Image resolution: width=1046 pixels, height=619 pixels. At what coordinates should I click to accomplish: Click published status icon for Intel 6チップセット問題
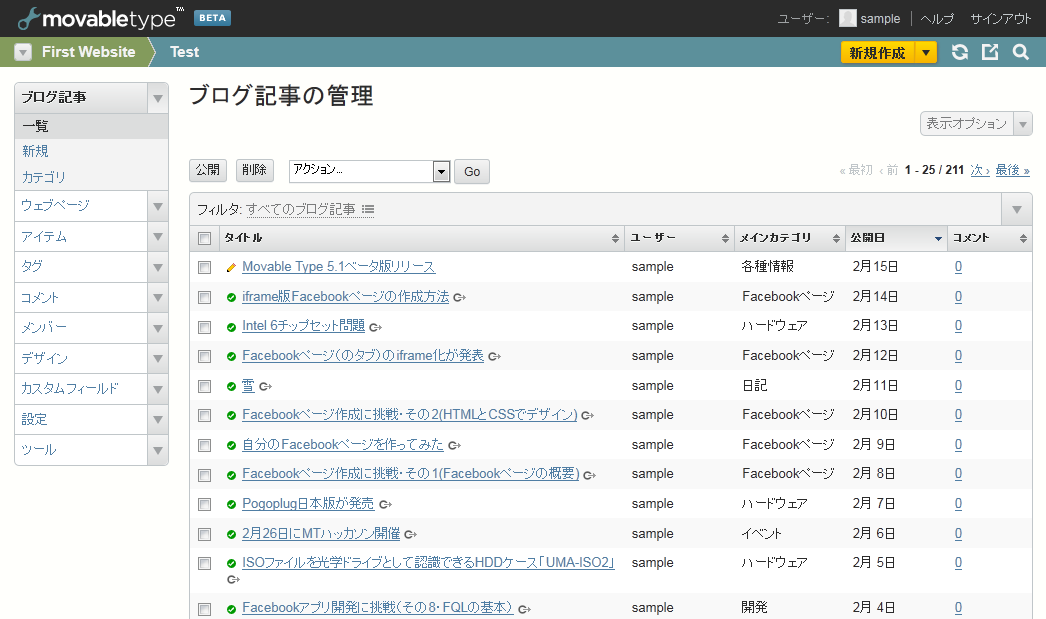click(x=231, y=327)
